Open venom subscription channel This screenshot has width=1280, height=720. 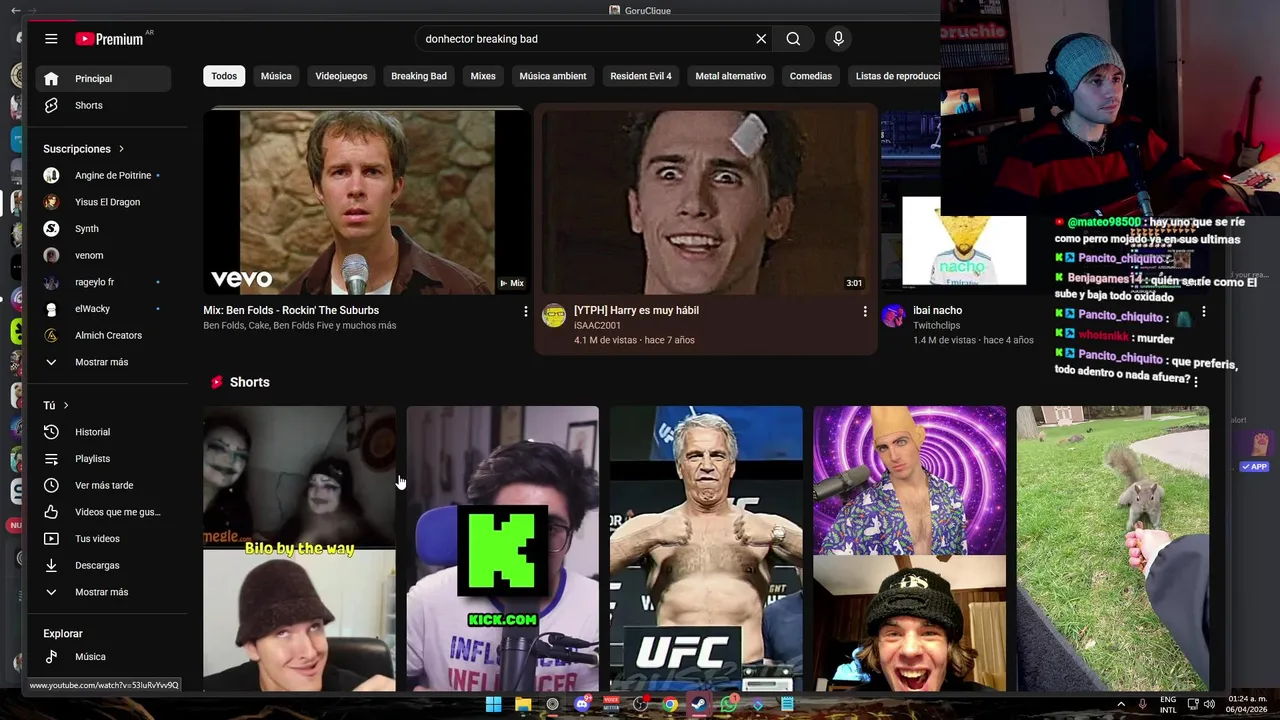(104, 255)
